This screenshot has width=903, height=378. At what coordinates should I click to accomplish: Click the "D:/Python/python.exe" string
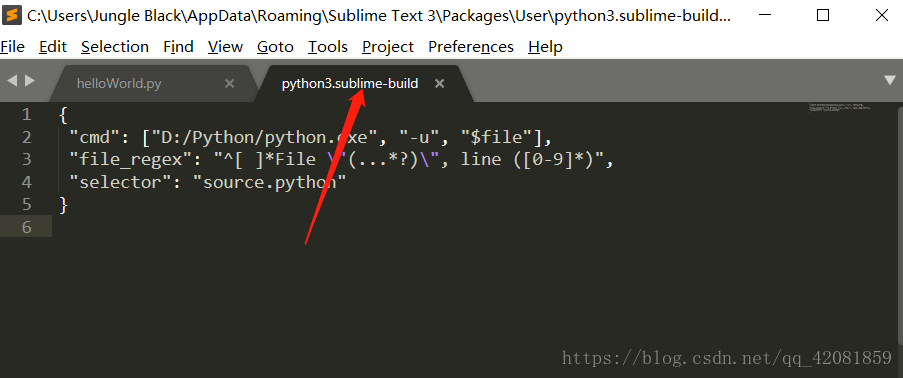coord(265,137)
